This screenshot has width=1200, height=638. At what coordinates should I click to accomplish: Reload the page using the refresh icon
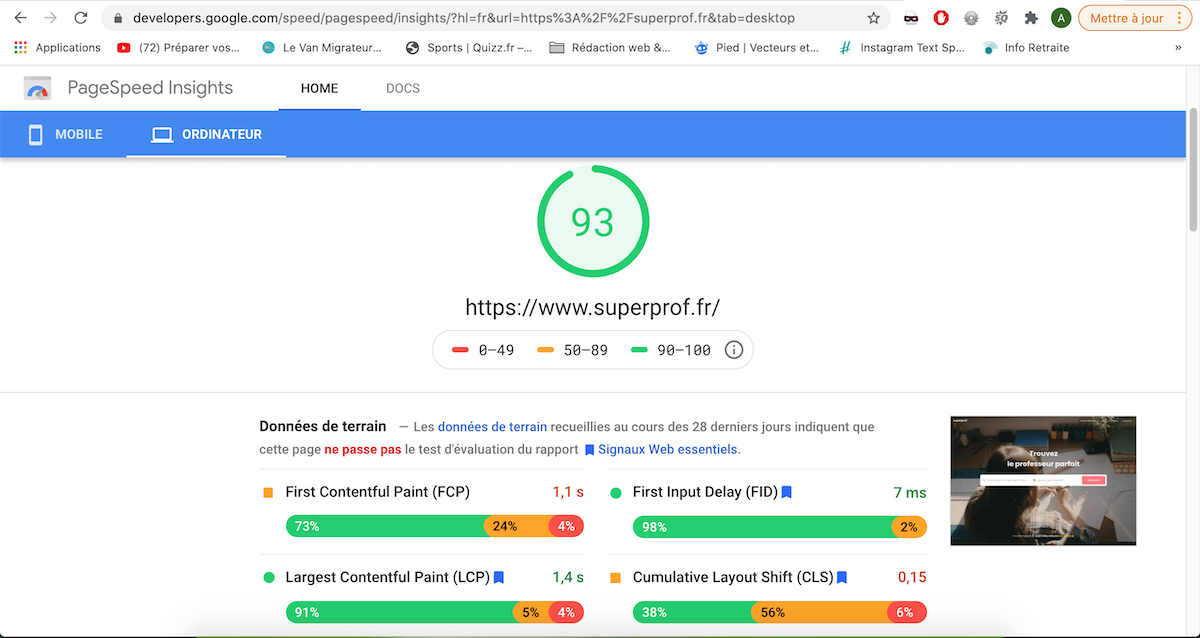(x=81, y=18)
